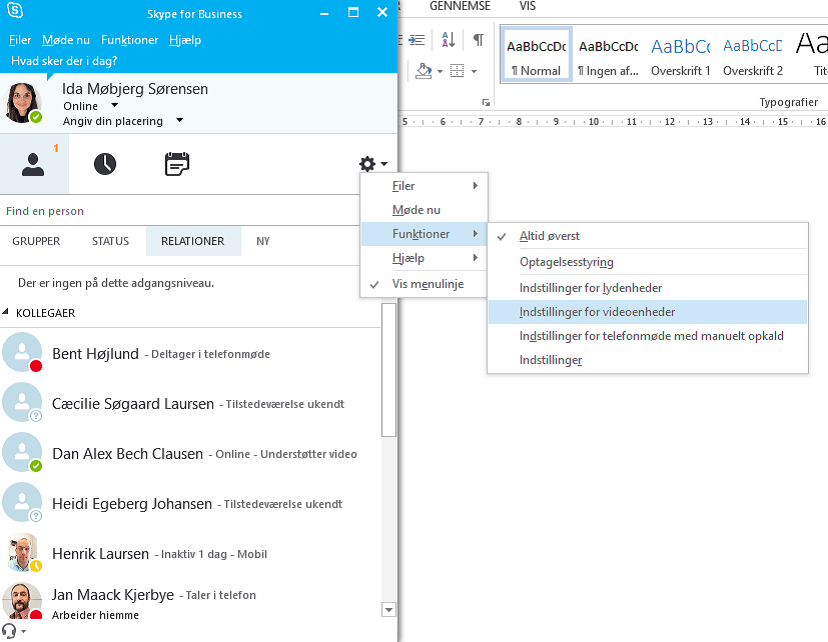Choose Indstillinger for lydenheder
The height and width of the screenshot is (642, 828).
[x=648, y=288]
